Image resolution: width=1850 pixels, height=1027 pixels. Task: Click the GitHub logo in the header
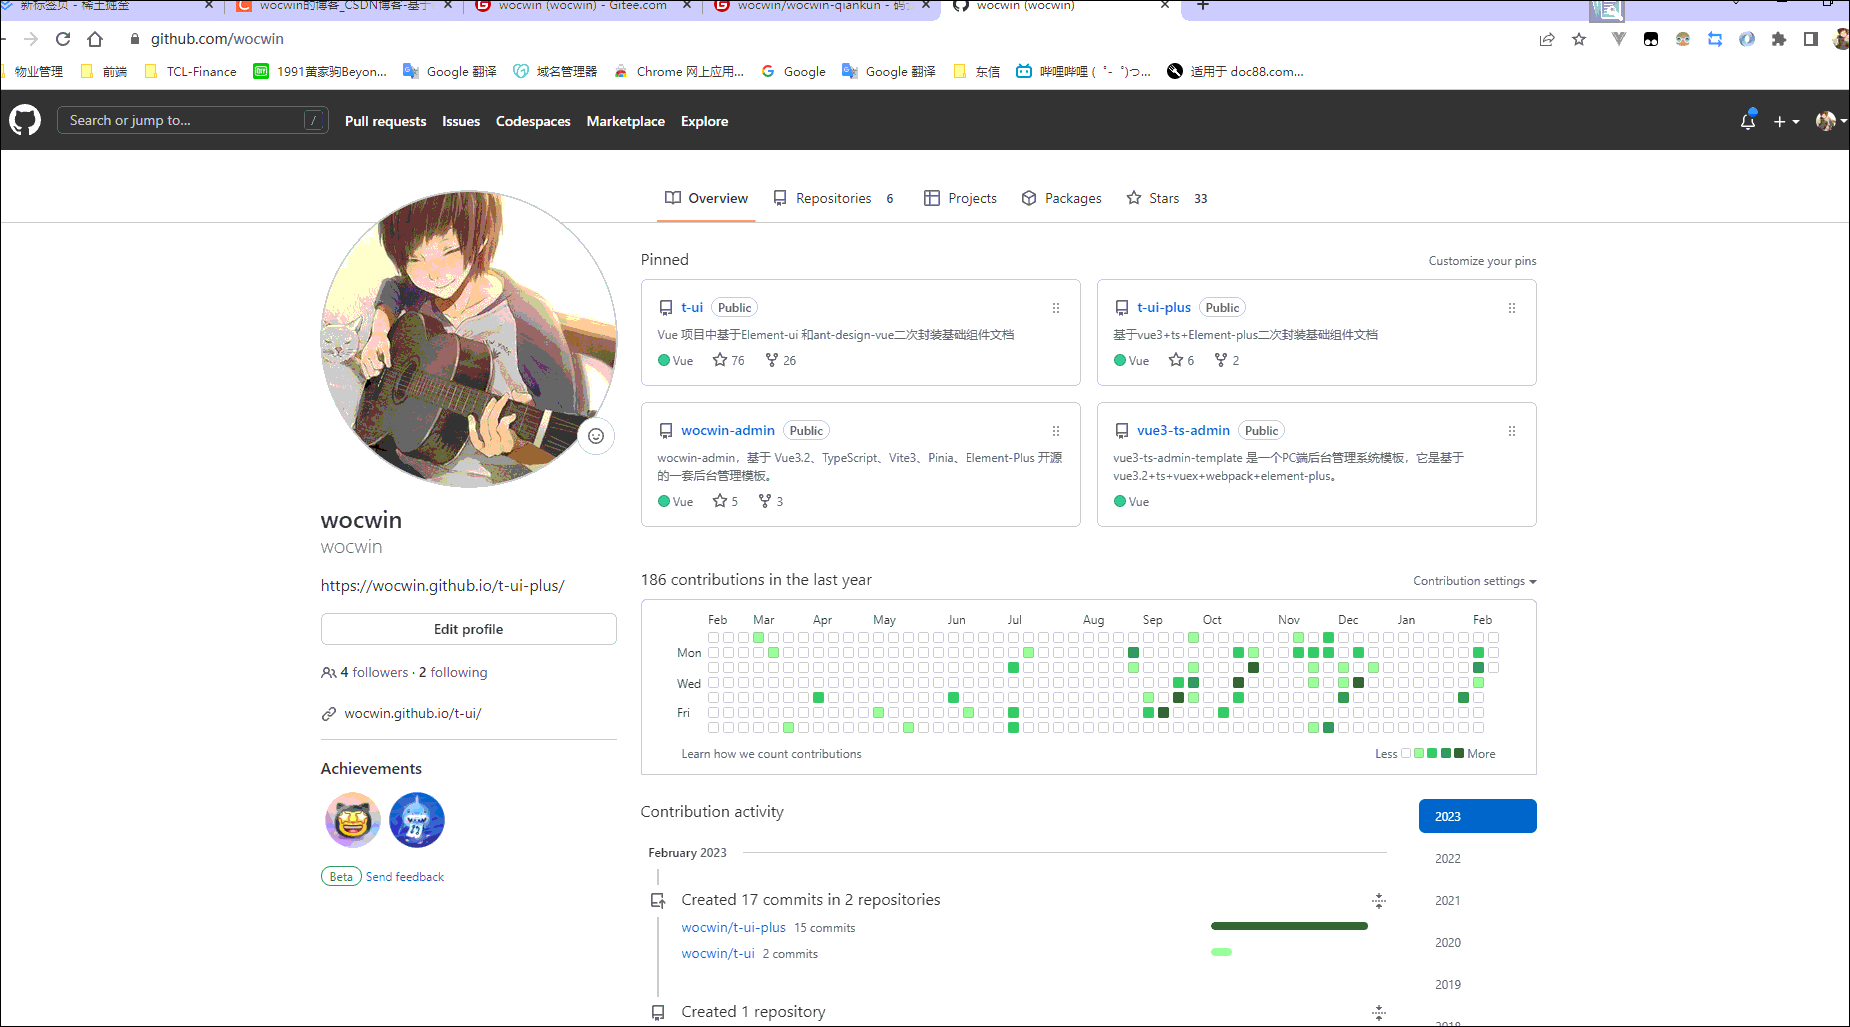(24, 120)
